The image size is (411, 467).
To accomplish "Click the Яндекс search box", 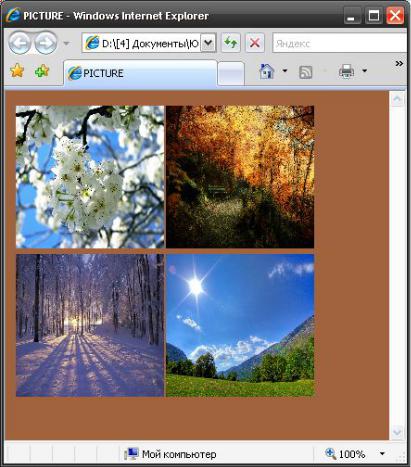I will pyautogui.click(x=340, y=43).
